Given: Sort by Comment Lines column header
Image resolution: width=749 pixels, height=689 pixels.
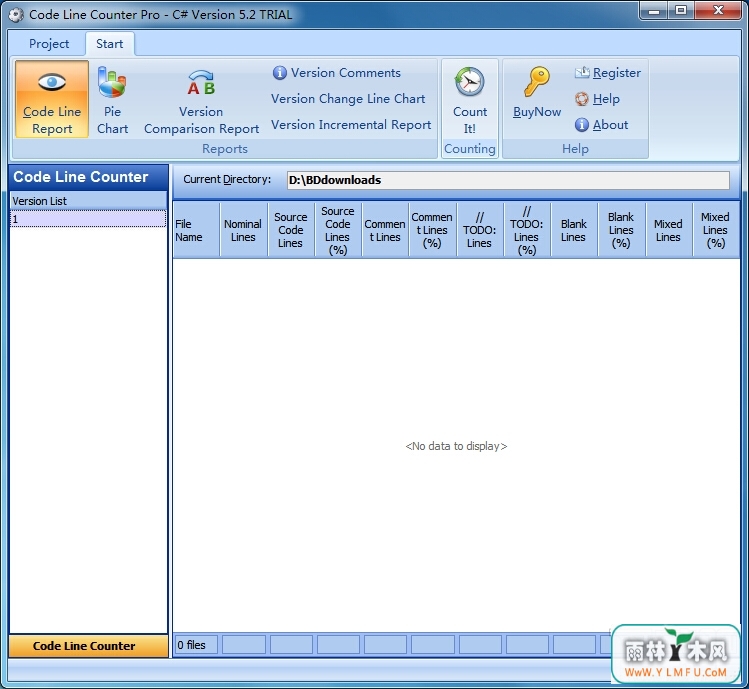Looking at the screenshot, I should tap(385, 230).
